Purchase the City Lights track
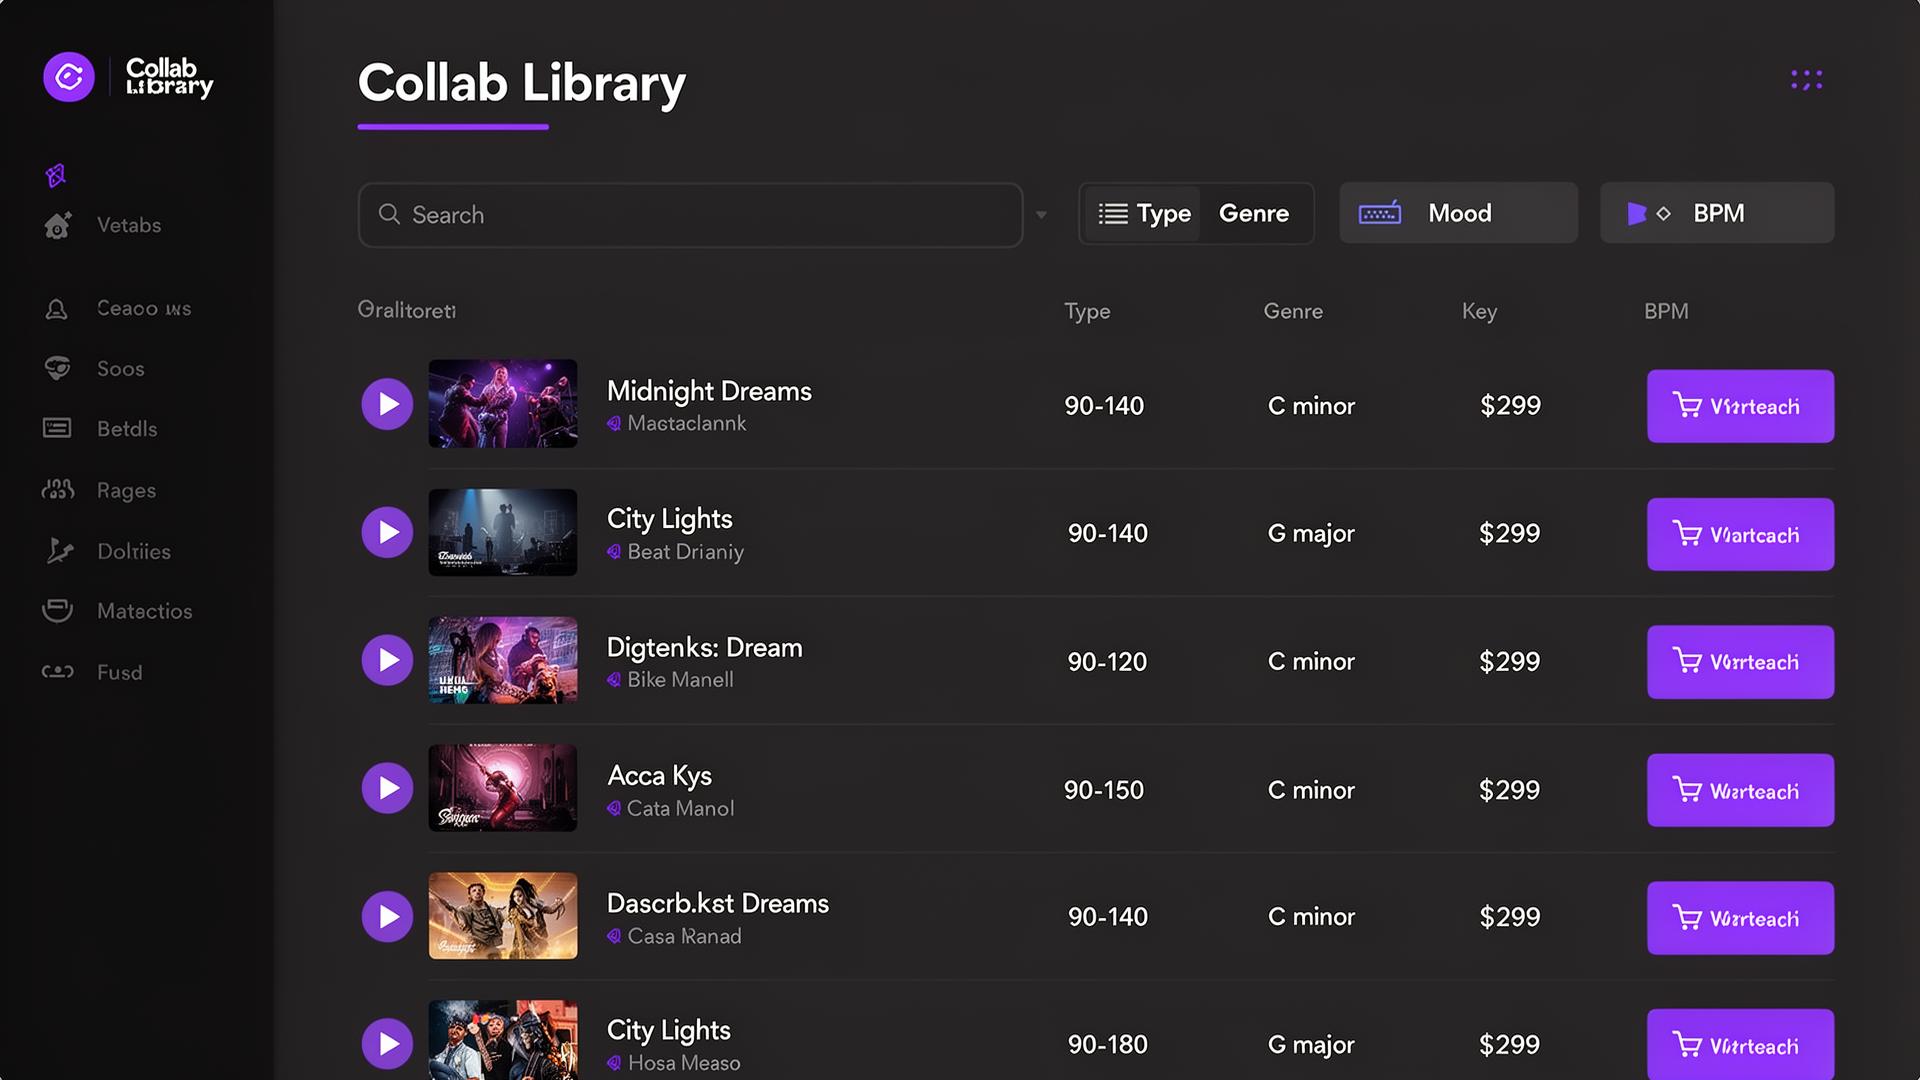1920x1080 pixels. [1740, 534]
